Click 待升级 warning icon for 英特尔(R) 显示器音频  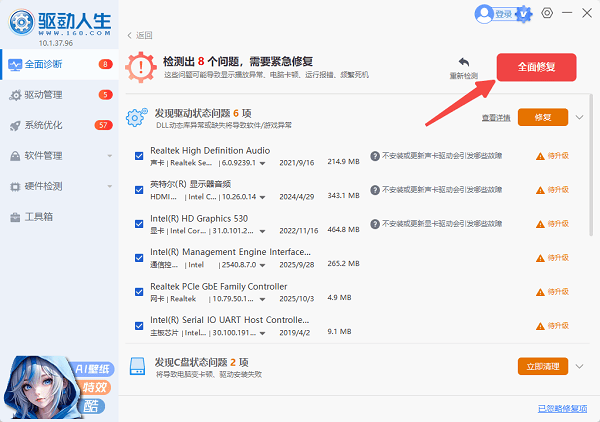(x=540, y=190)
